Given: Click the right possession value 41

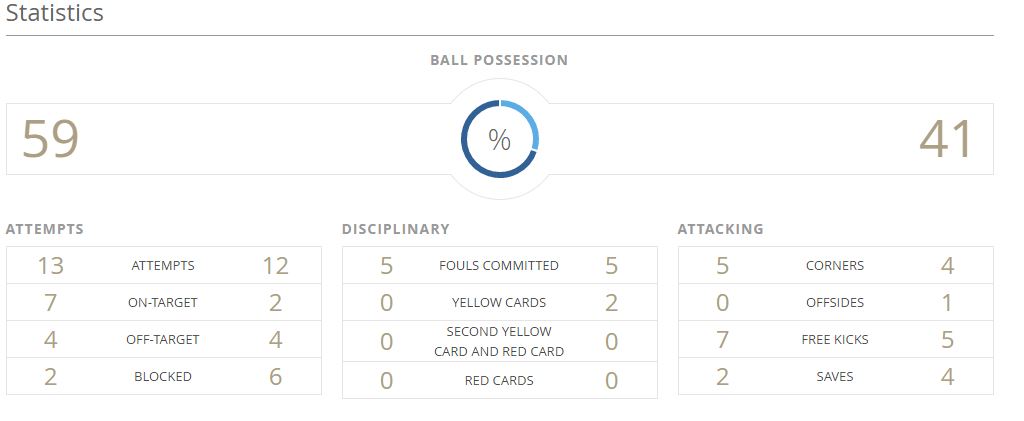Looking at the screenshot, I should pos(946,139).
